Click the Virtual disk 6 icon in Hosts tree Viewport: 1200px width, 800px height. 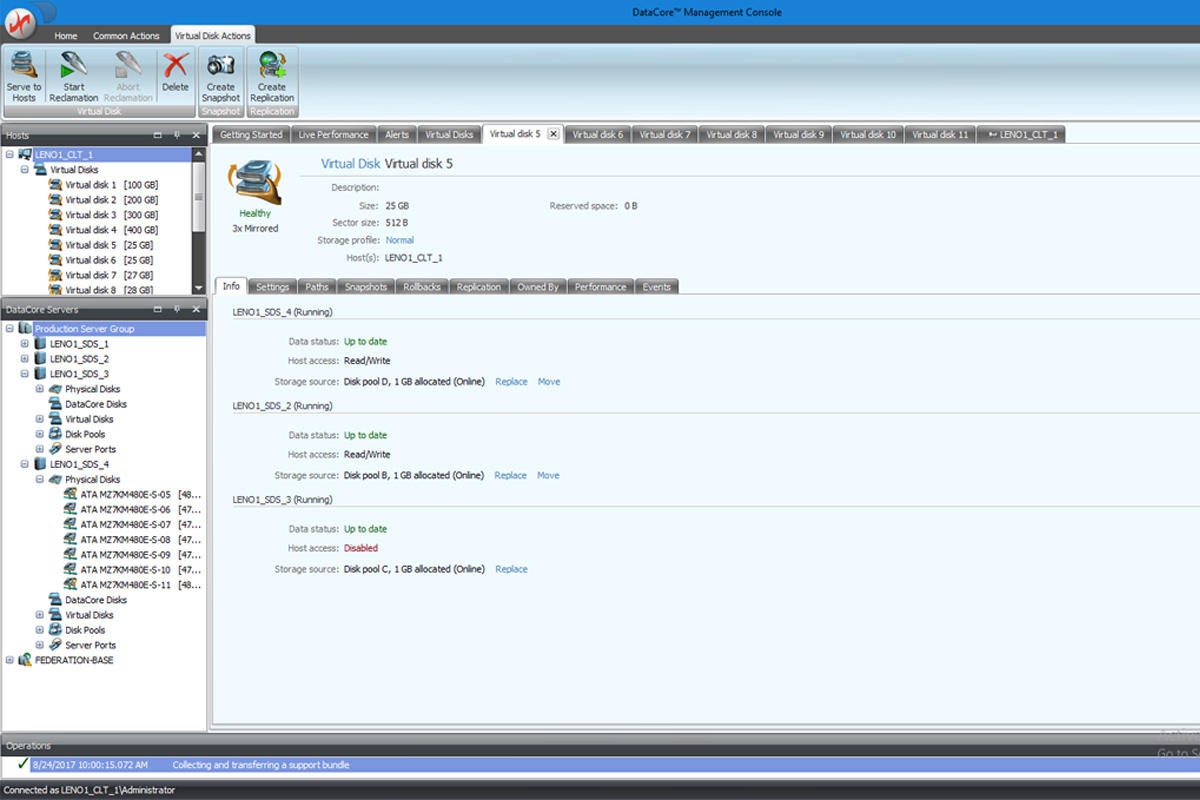(55, 260)
